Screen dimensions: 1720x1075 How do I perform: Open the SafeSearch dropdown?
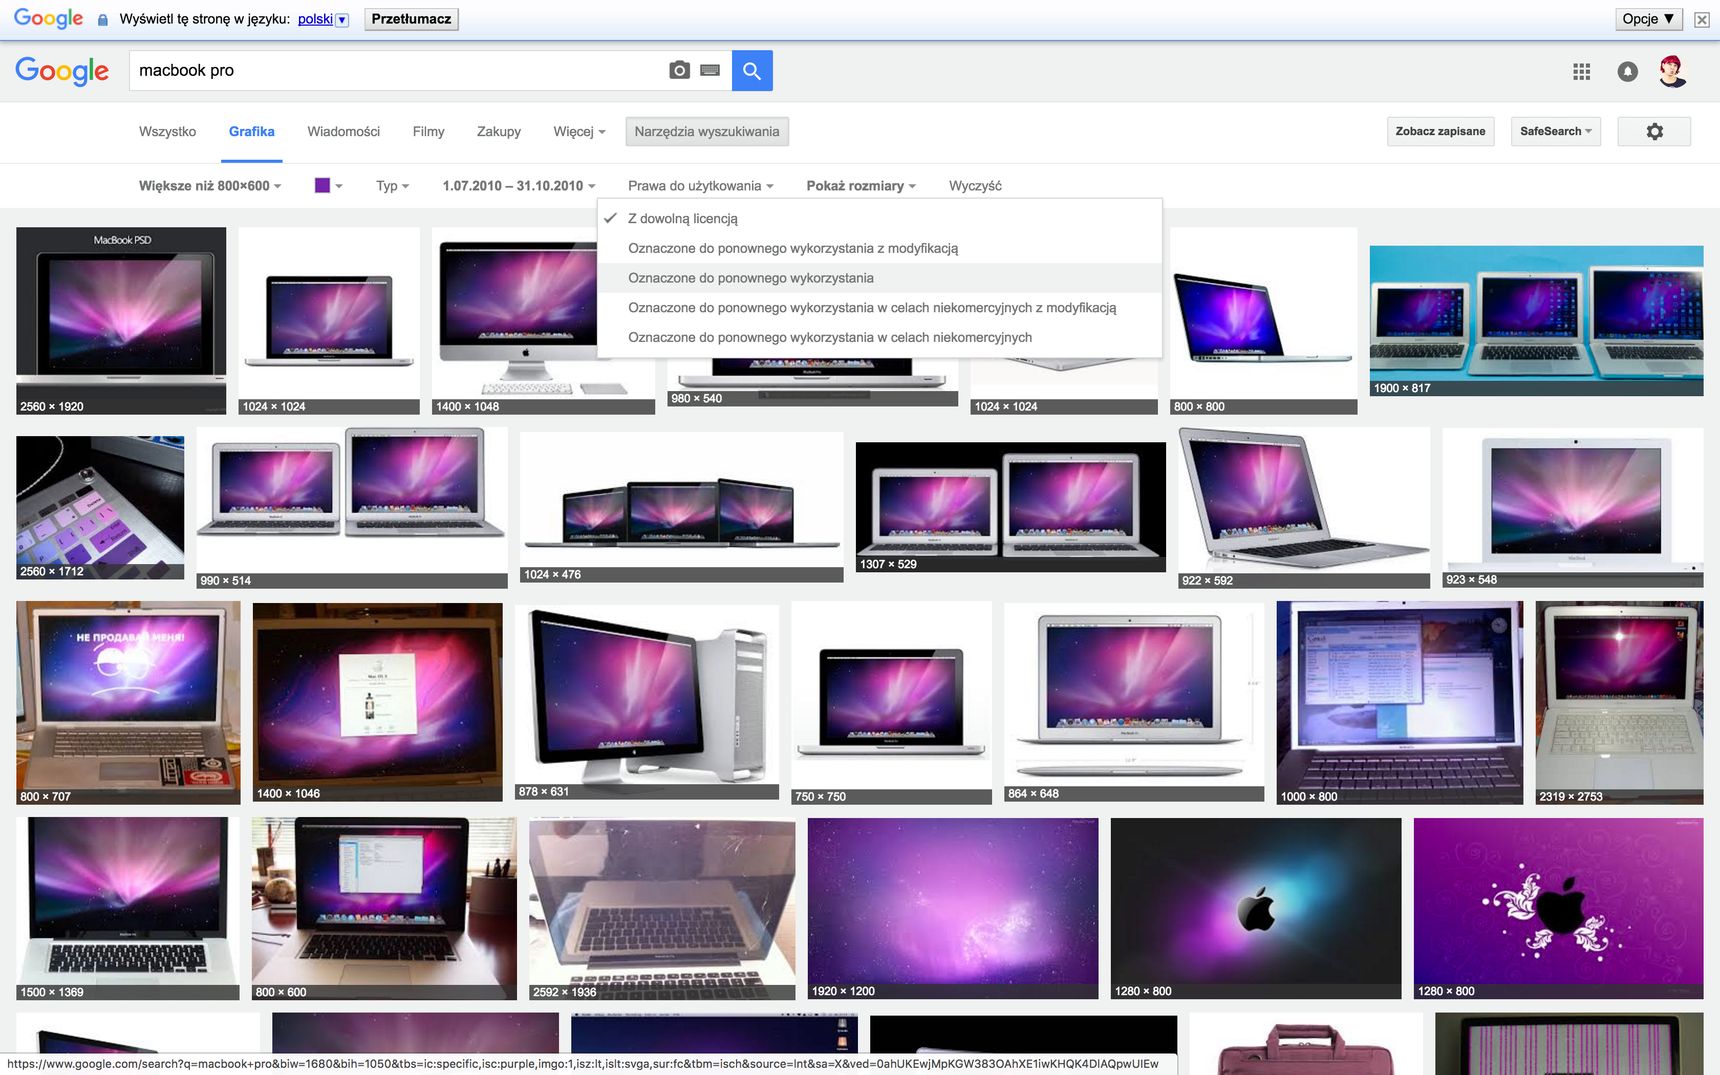tap(1555, 131)
